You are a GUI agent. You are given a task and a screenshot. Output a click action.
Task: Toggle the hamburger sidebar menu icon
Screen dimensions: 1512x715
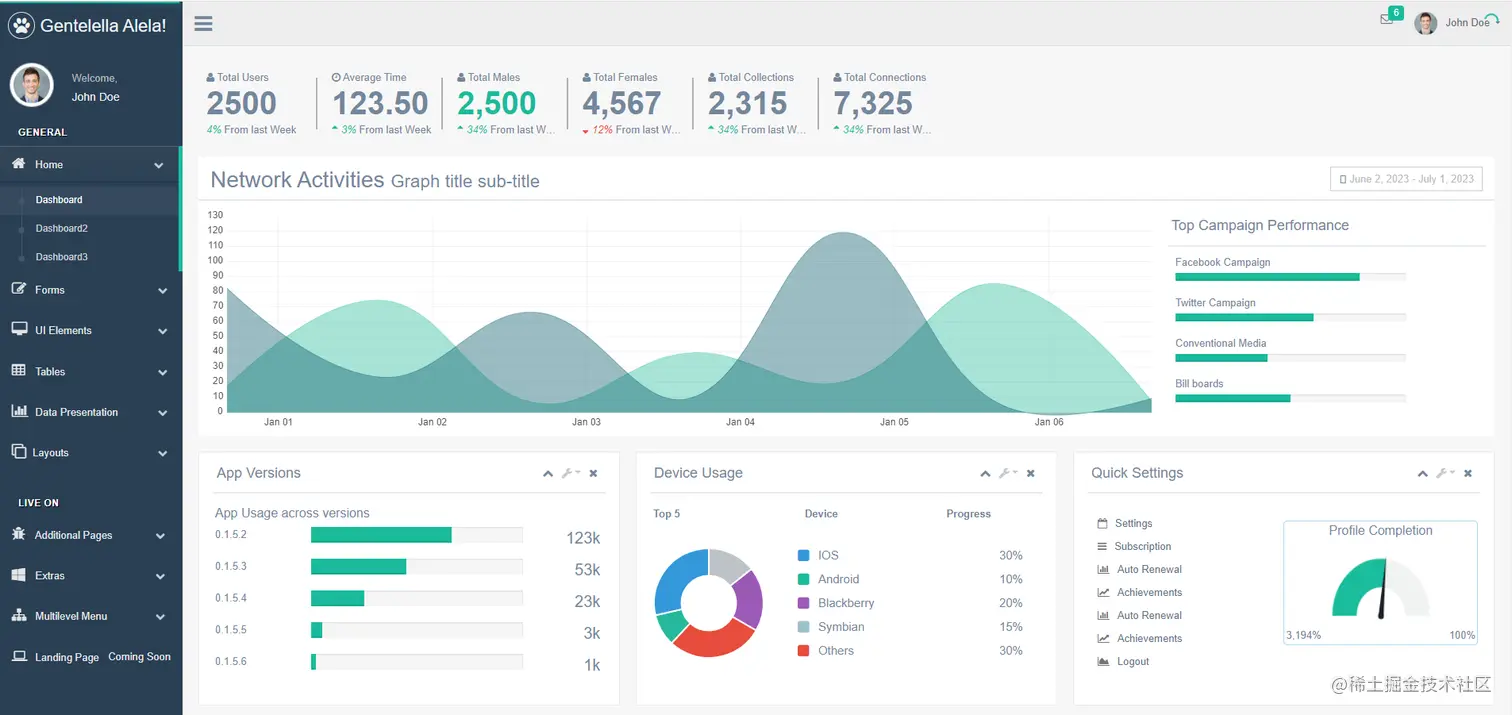(203, 23)
